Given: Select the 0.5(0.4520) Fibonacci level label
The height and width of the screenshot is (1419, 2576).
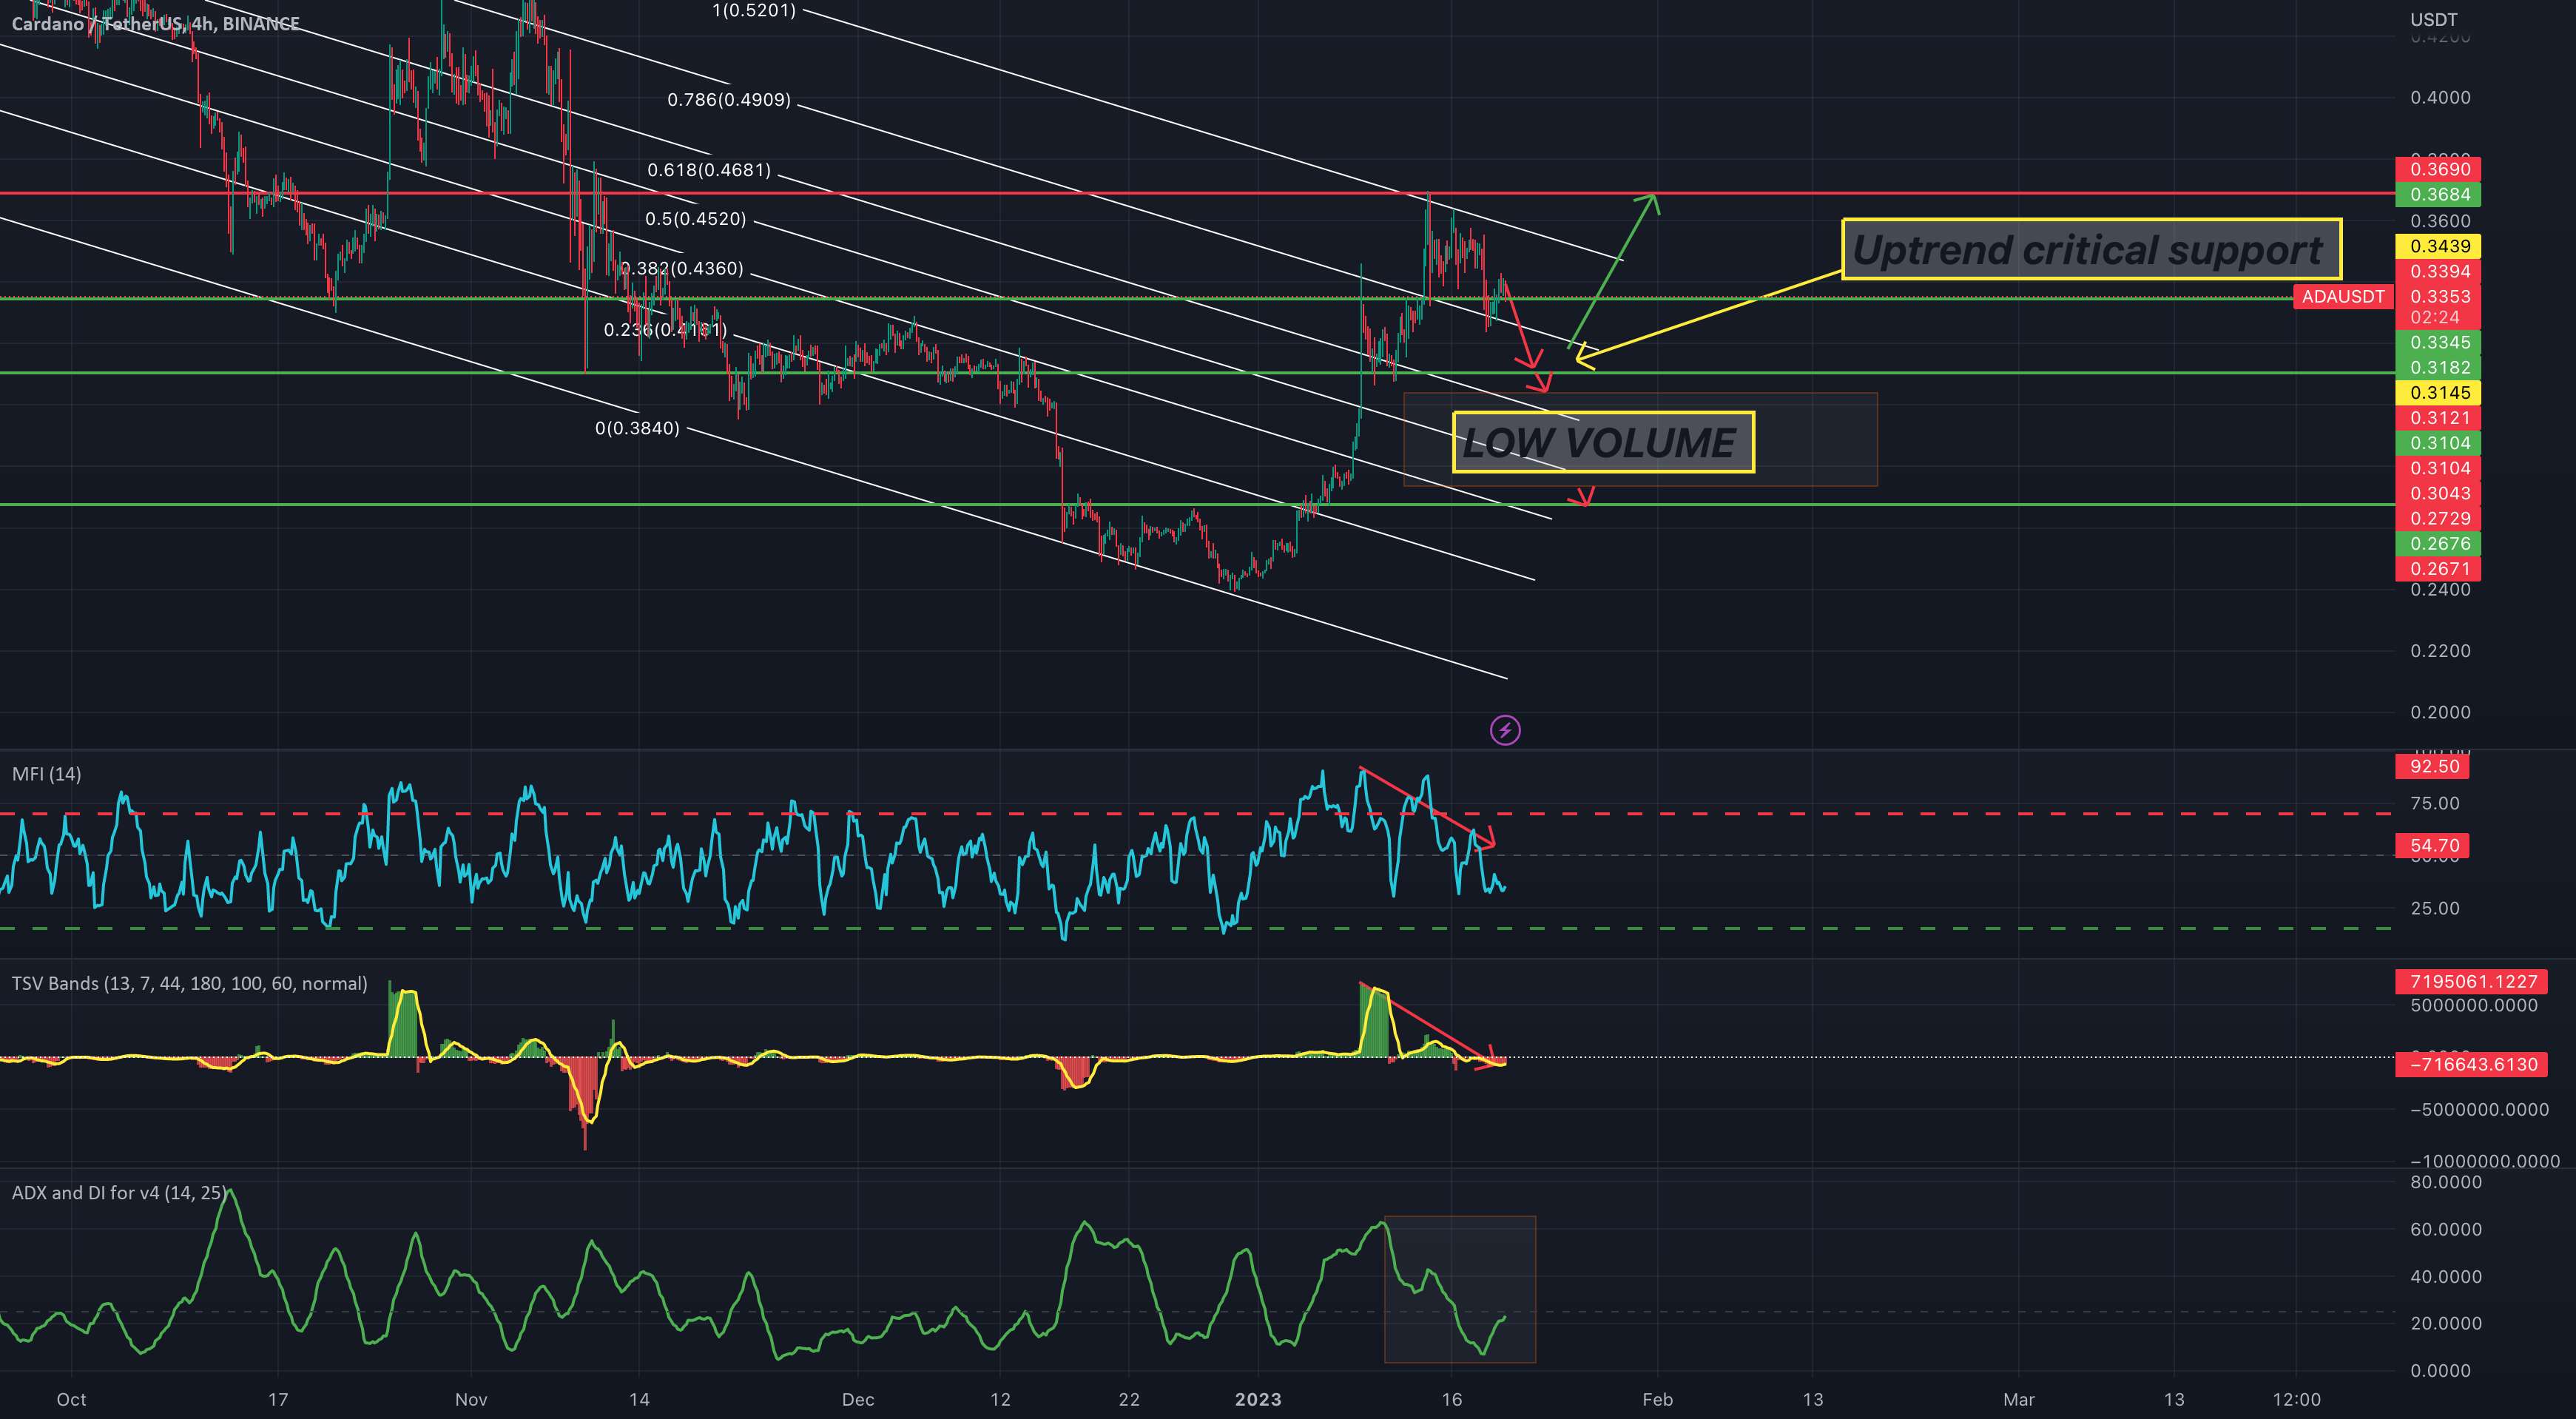Looking at the screenshot, I should coord(696,219).
